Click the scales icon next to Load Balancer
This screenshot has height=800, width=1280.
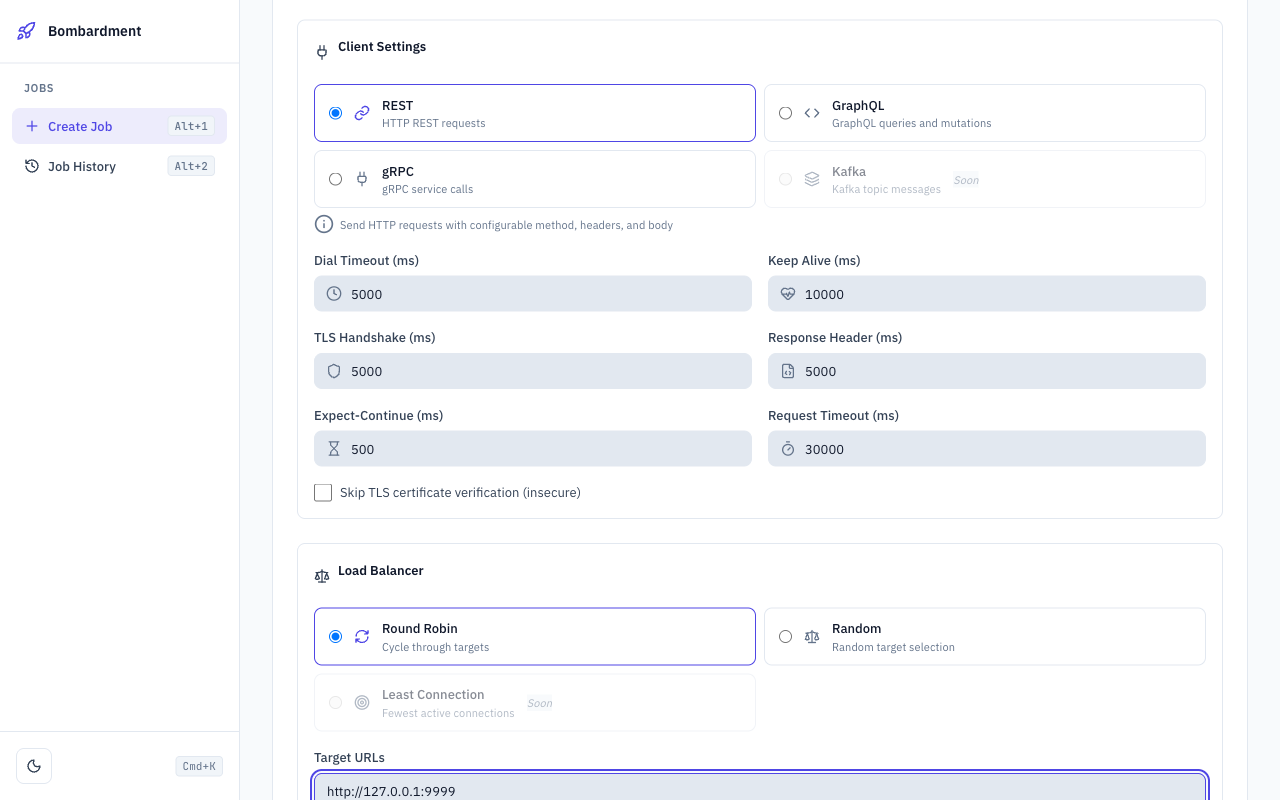[x=321, y=576]
